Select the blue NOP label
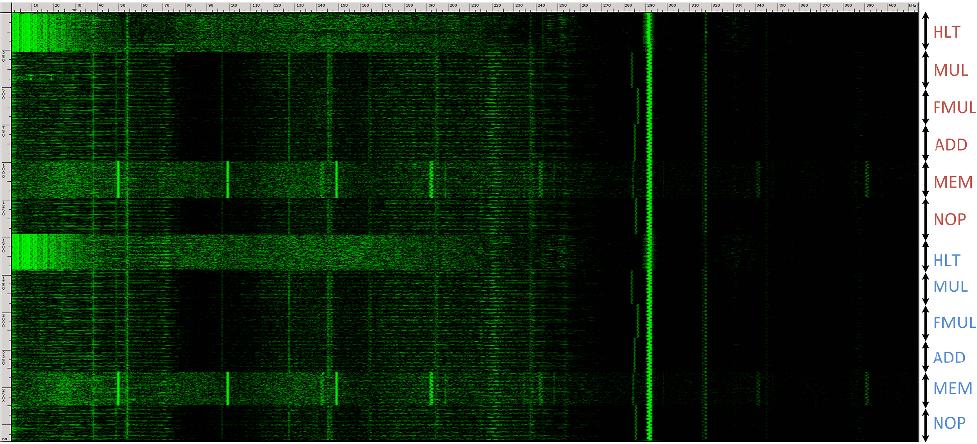The height and width of the screenshot is (444, 977). point(949,423)
